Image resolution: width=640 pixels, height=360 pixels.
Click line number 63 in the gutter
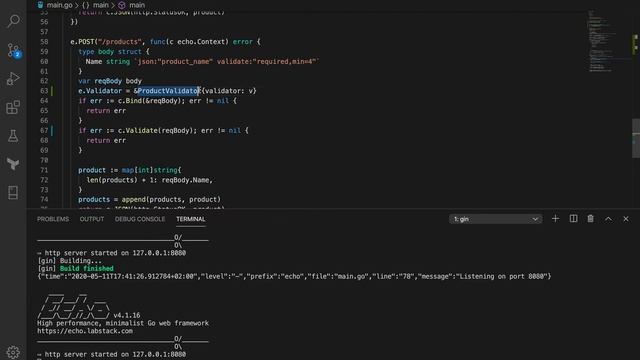pyautogui.click(x=44, y=91)
